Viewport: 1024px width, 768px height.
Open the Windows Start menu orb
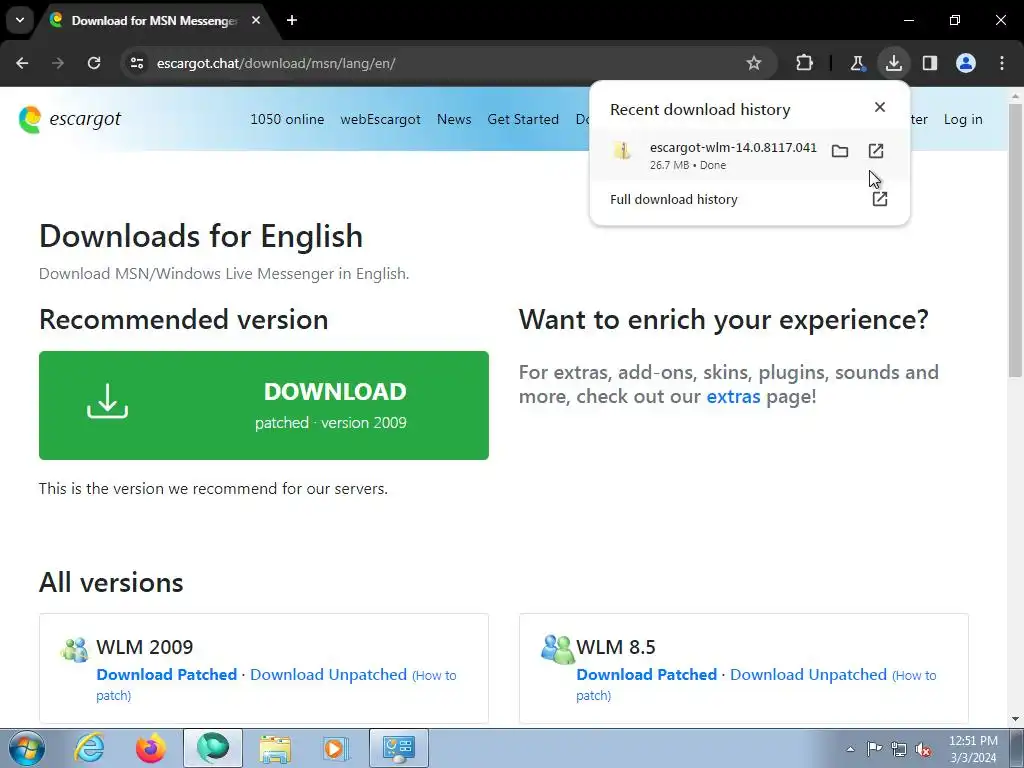[x=27, y=748]
